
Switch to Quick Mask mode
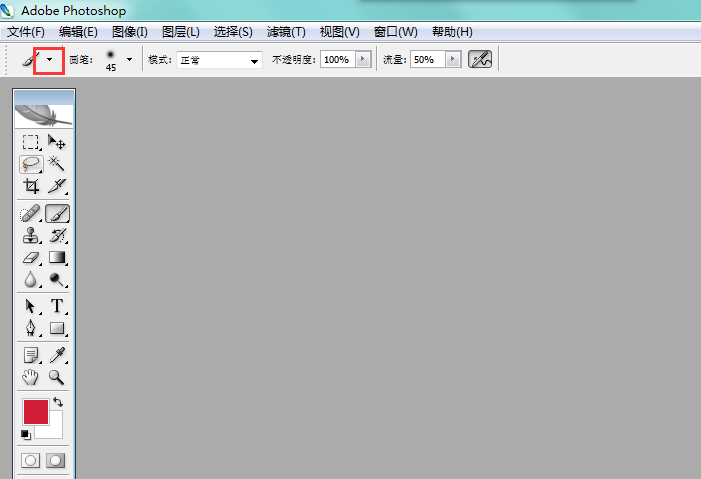[55, 460]
